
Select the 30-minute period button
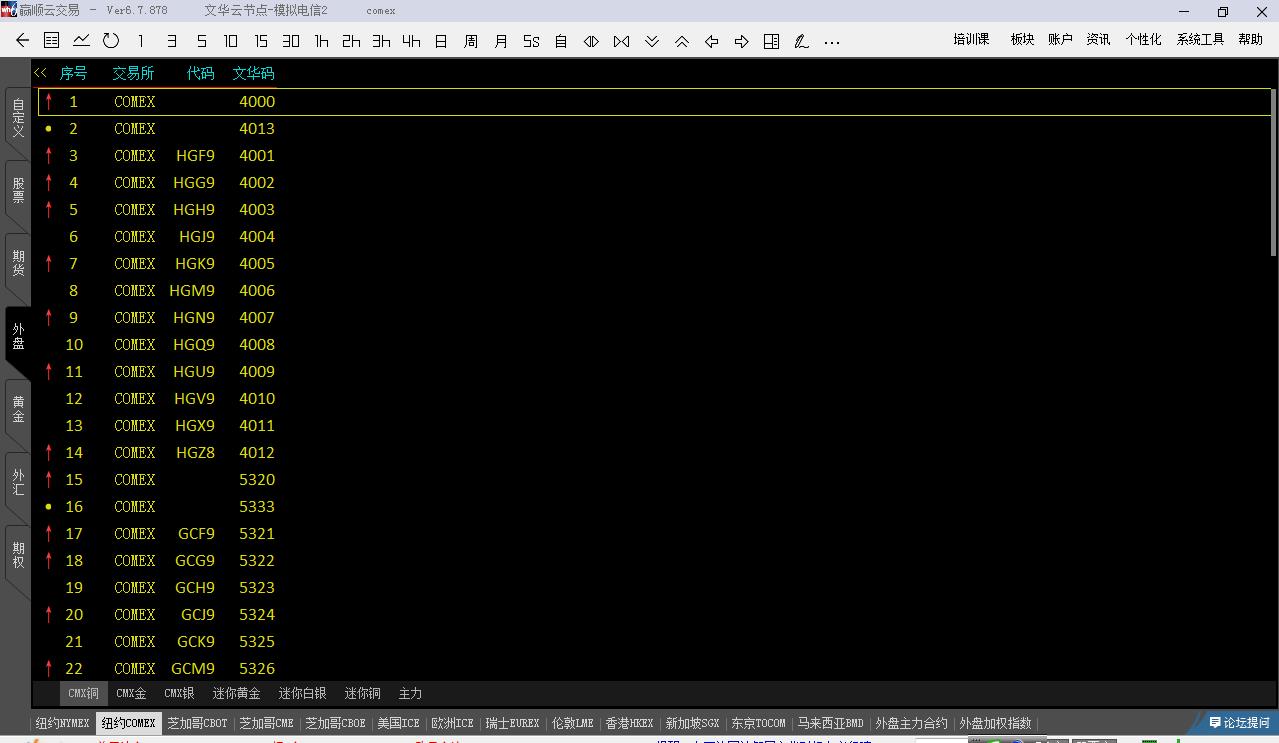291,41
